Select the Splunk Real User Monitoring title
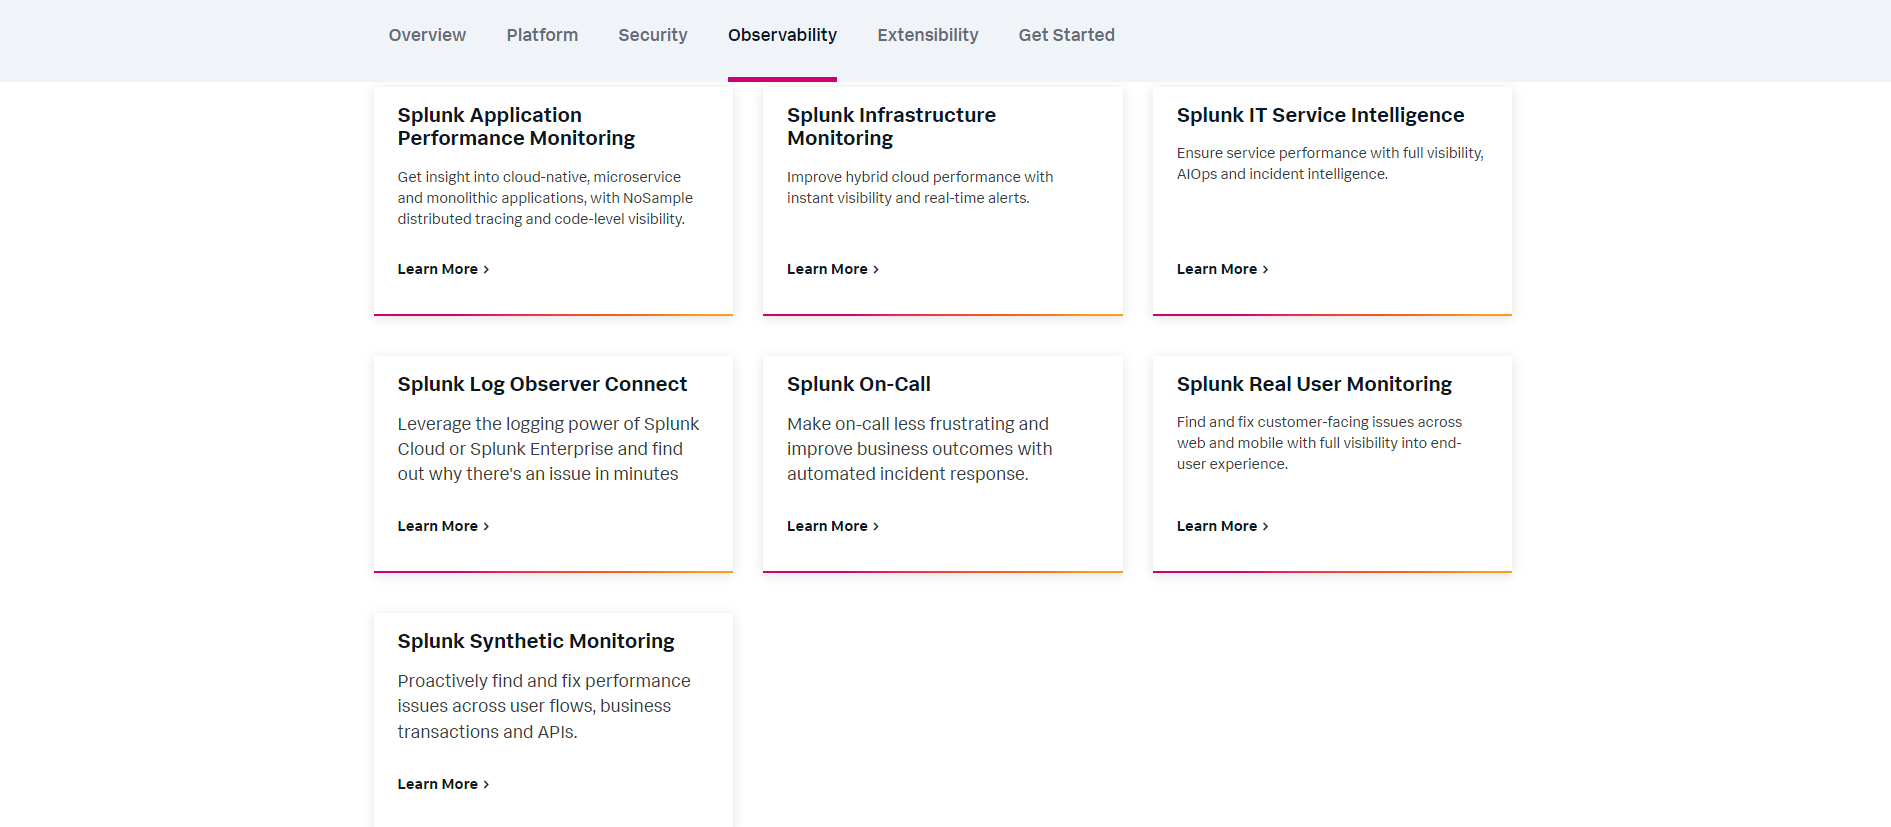 (x=1314, y=384)
